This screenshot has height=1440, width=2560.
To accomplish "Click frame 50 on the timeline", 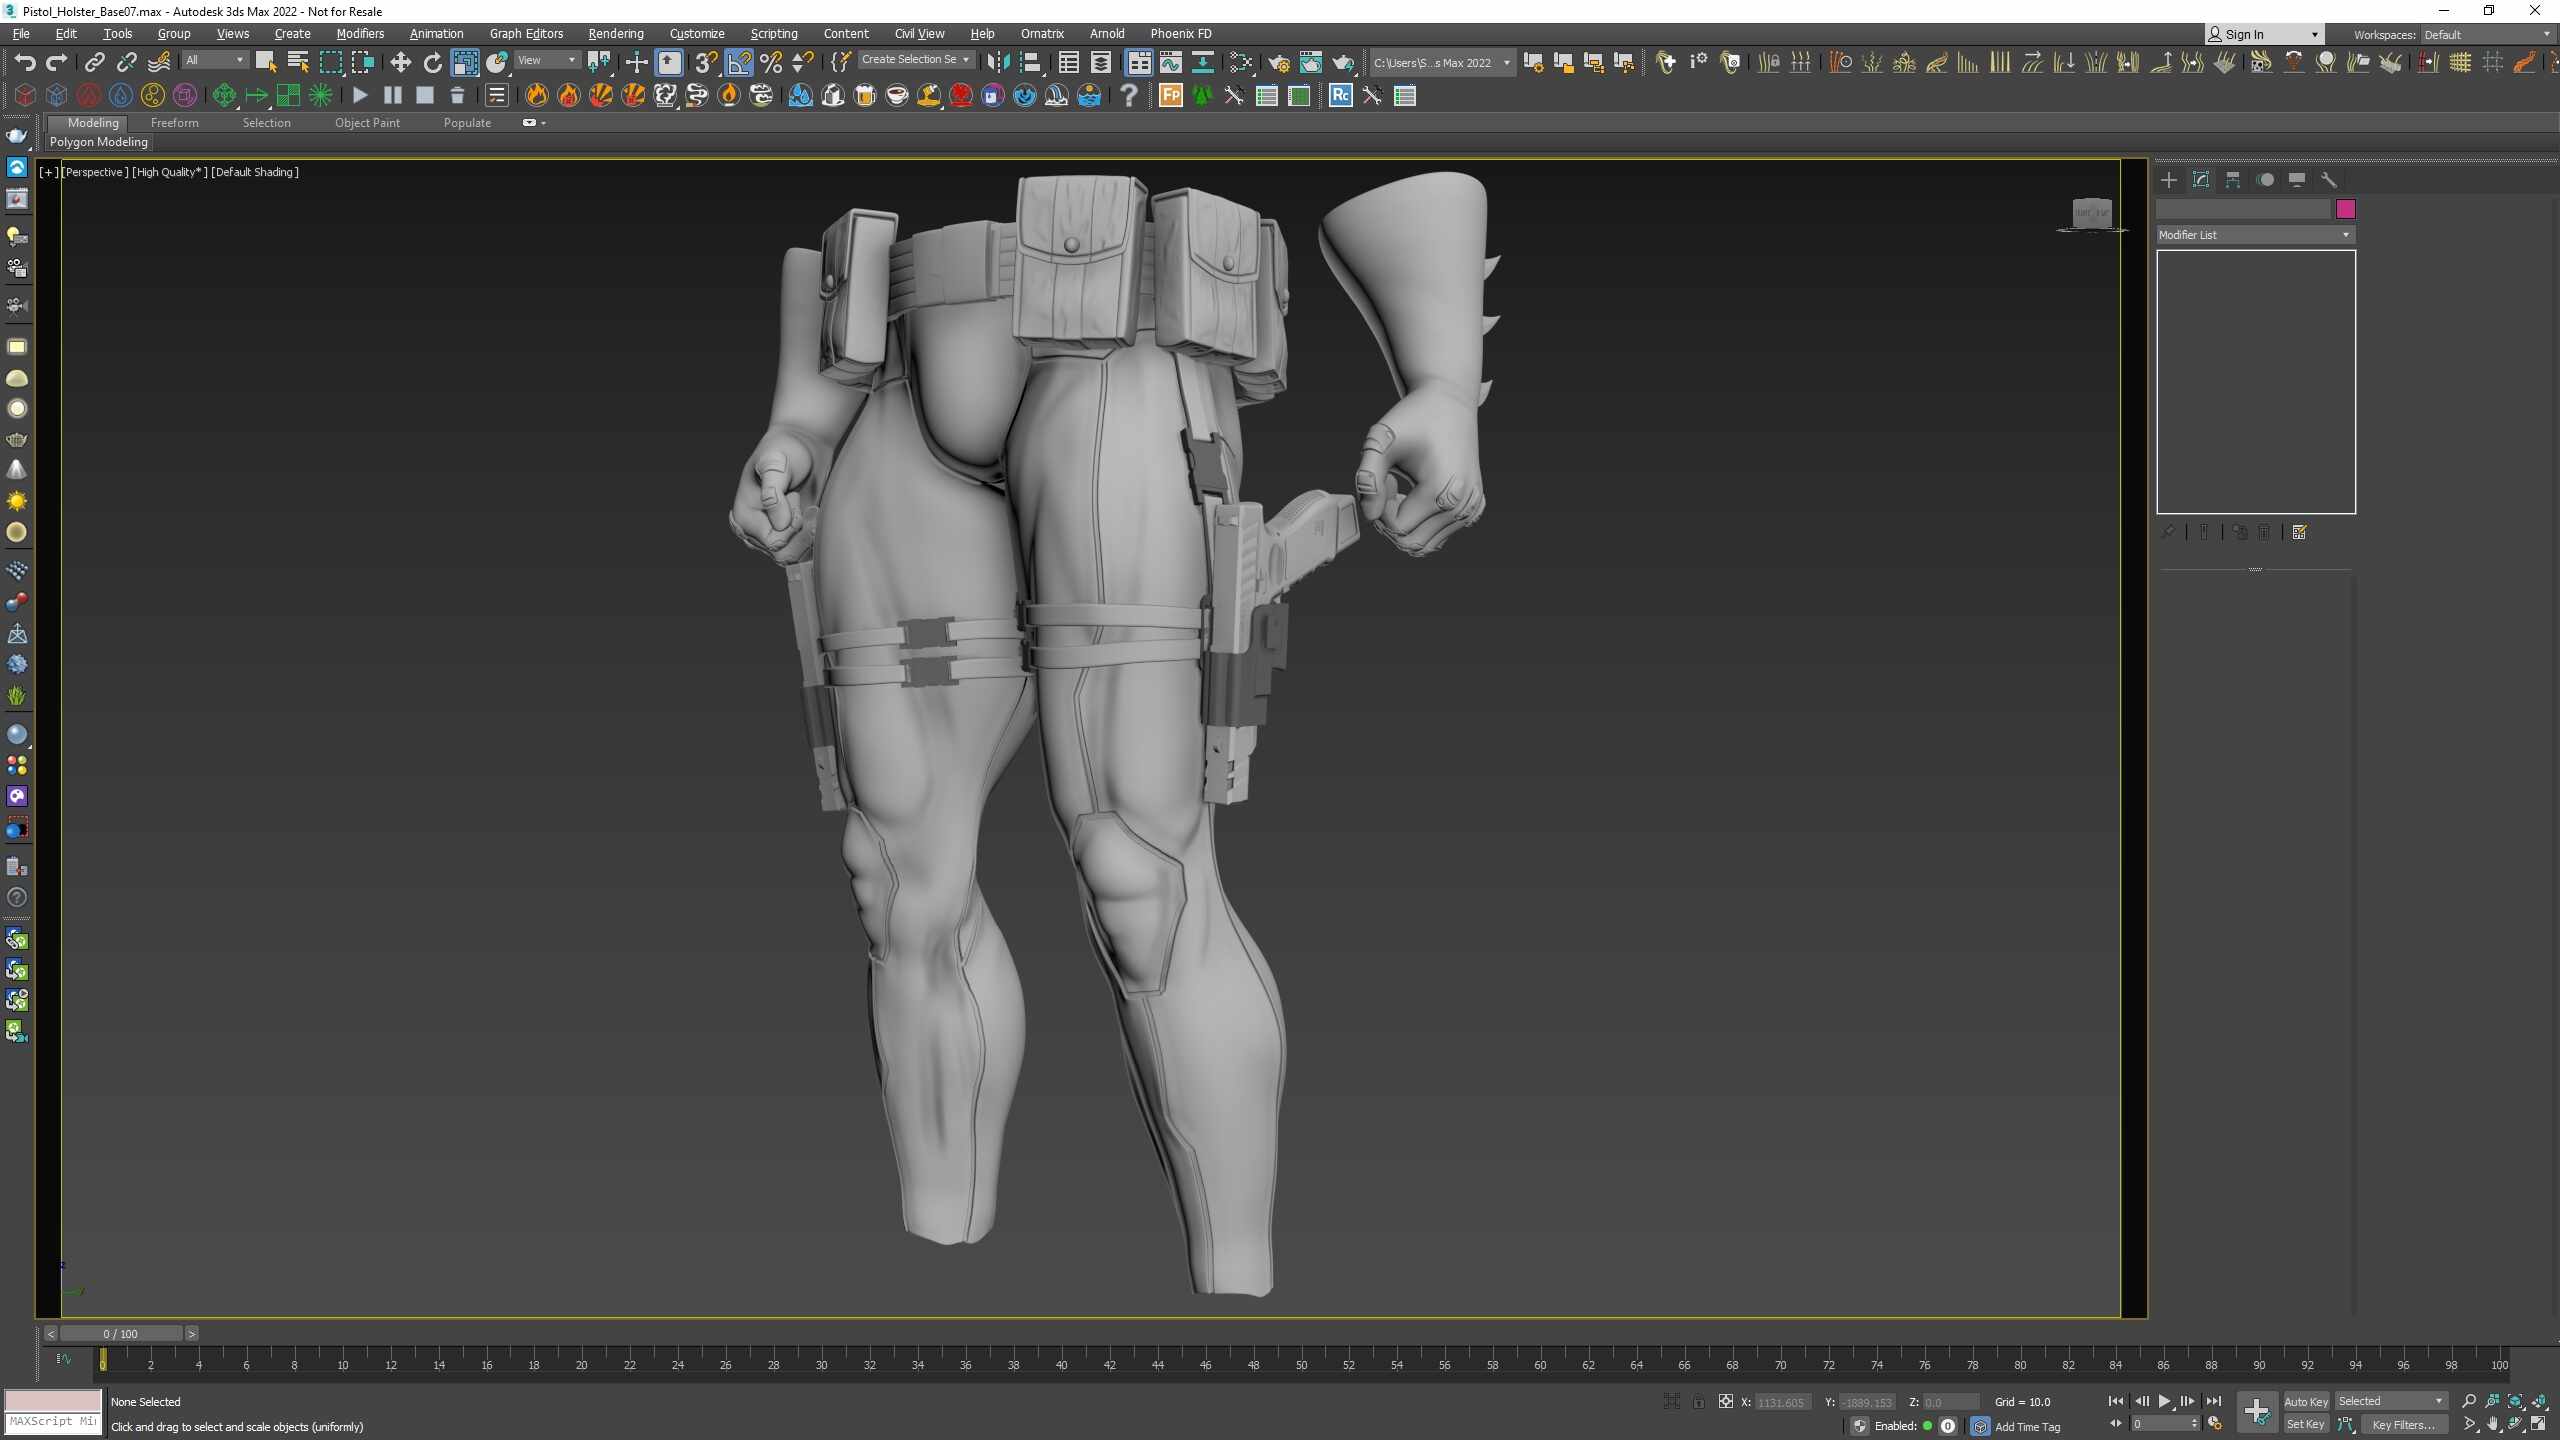I will pos(1301,1364).
